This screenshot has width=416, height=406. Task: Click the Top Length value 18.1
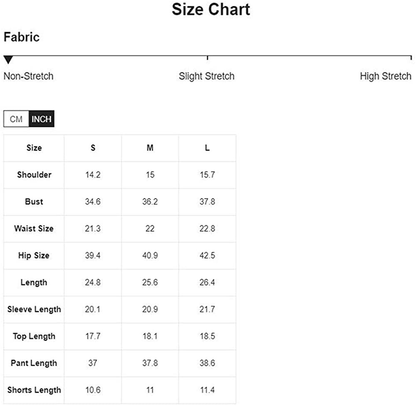150,336
